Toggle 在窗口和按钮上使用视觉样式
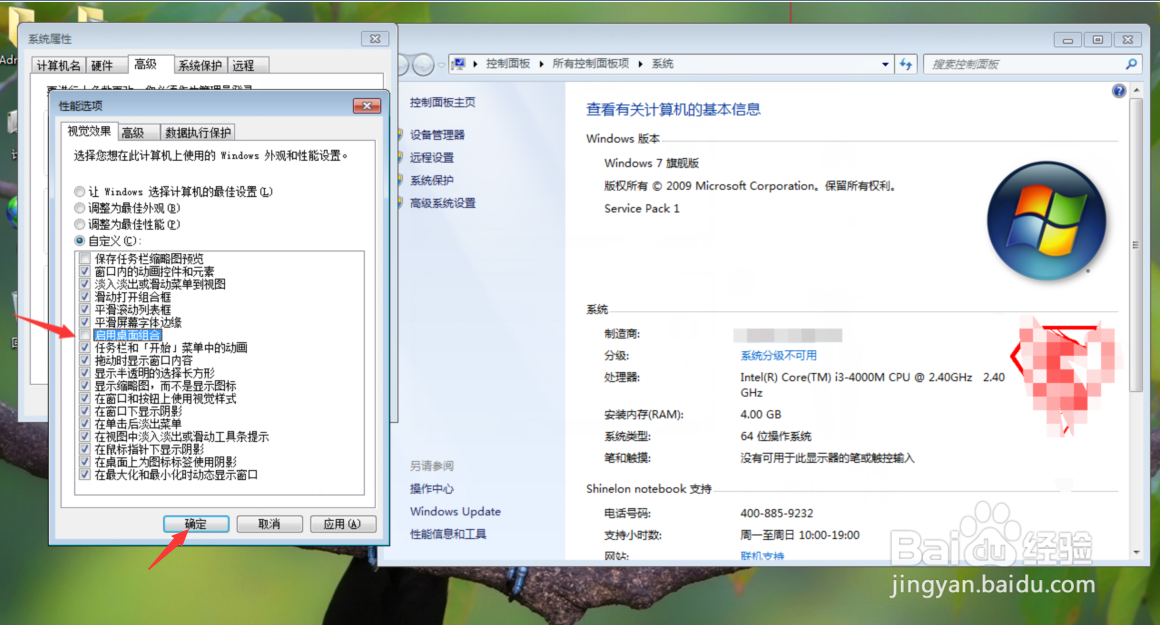This screenshot has width=1160, height=625. [85, 399]
